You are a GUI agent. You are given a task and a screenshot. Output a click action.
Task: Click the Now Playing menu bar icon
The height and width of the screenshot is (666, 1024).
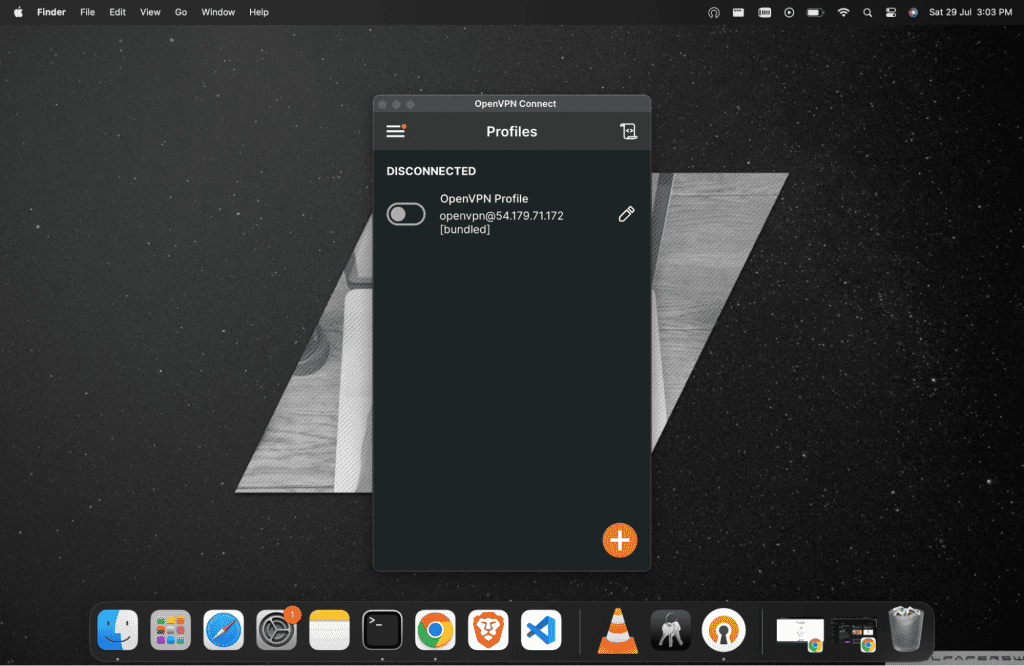tap(789, 12)
